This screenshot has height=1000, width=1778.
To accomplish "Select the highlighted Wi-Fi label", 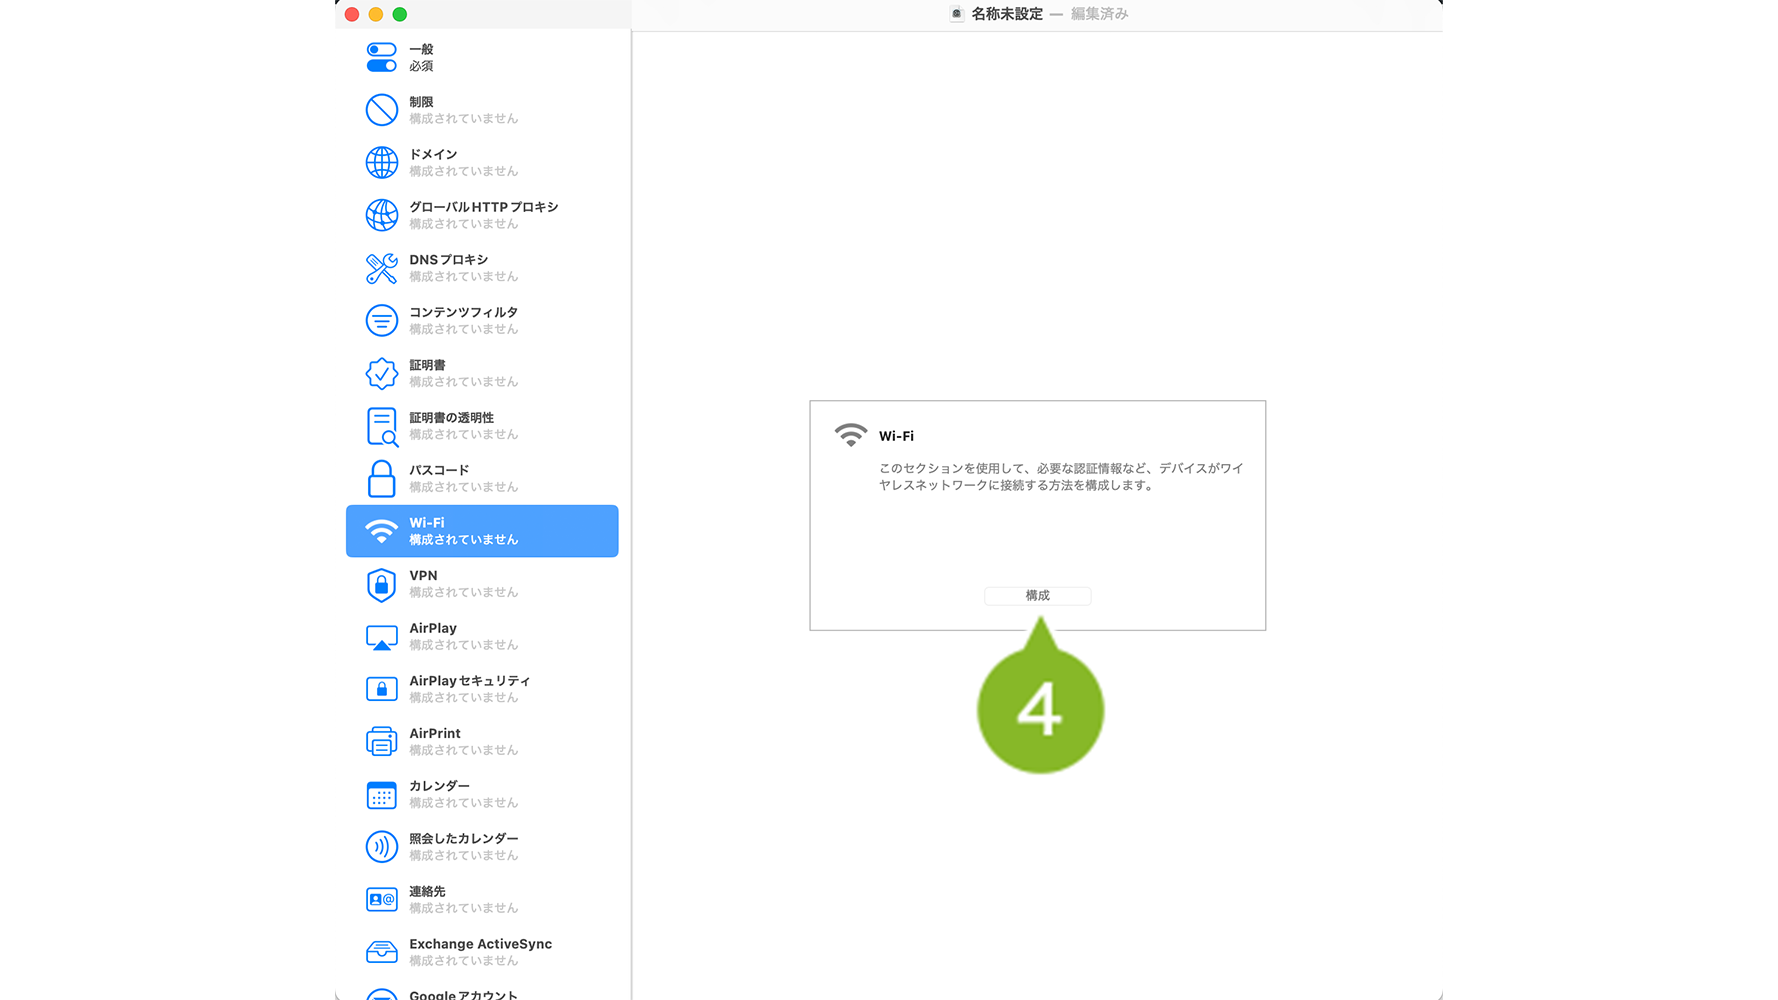I will coord(427,523).
